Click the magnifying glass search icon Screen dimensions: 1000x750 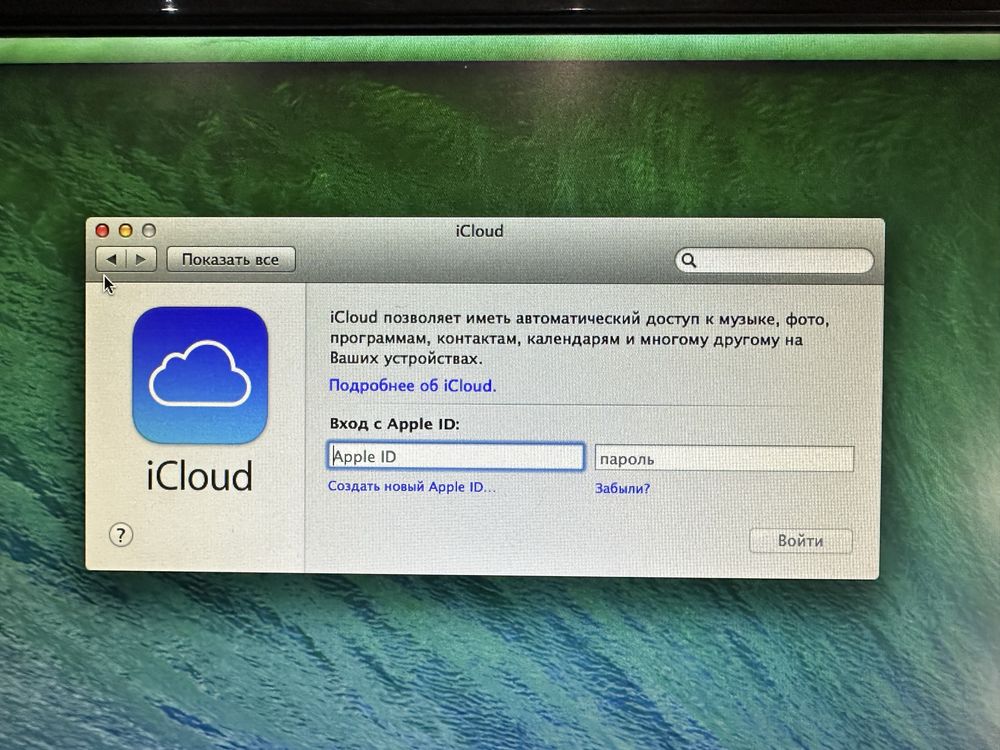click(x=689, y=260)
